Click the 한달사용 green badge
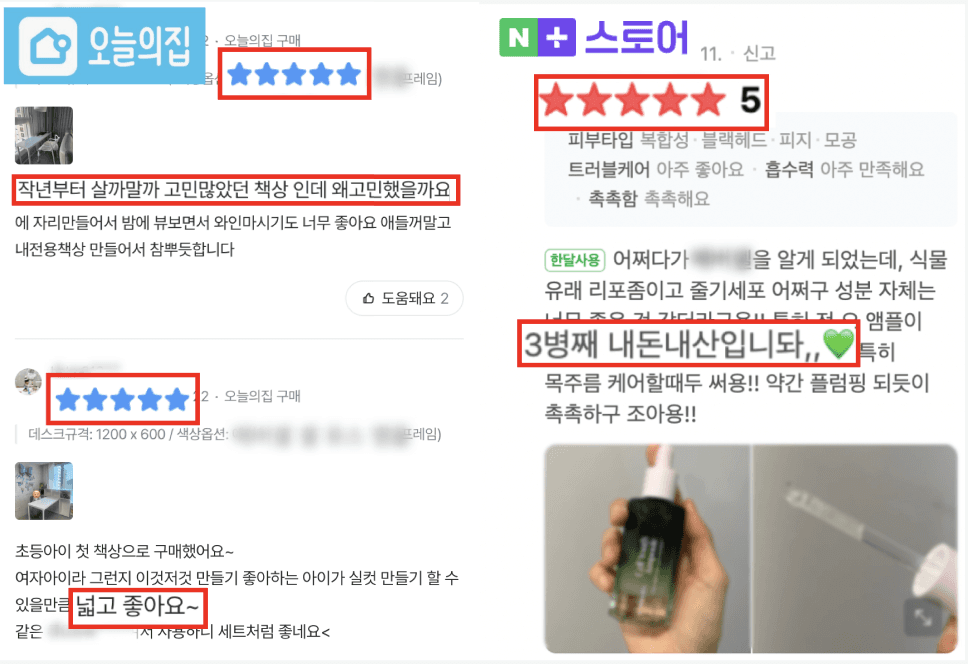The image size is (968, 664). pos(575,260)
